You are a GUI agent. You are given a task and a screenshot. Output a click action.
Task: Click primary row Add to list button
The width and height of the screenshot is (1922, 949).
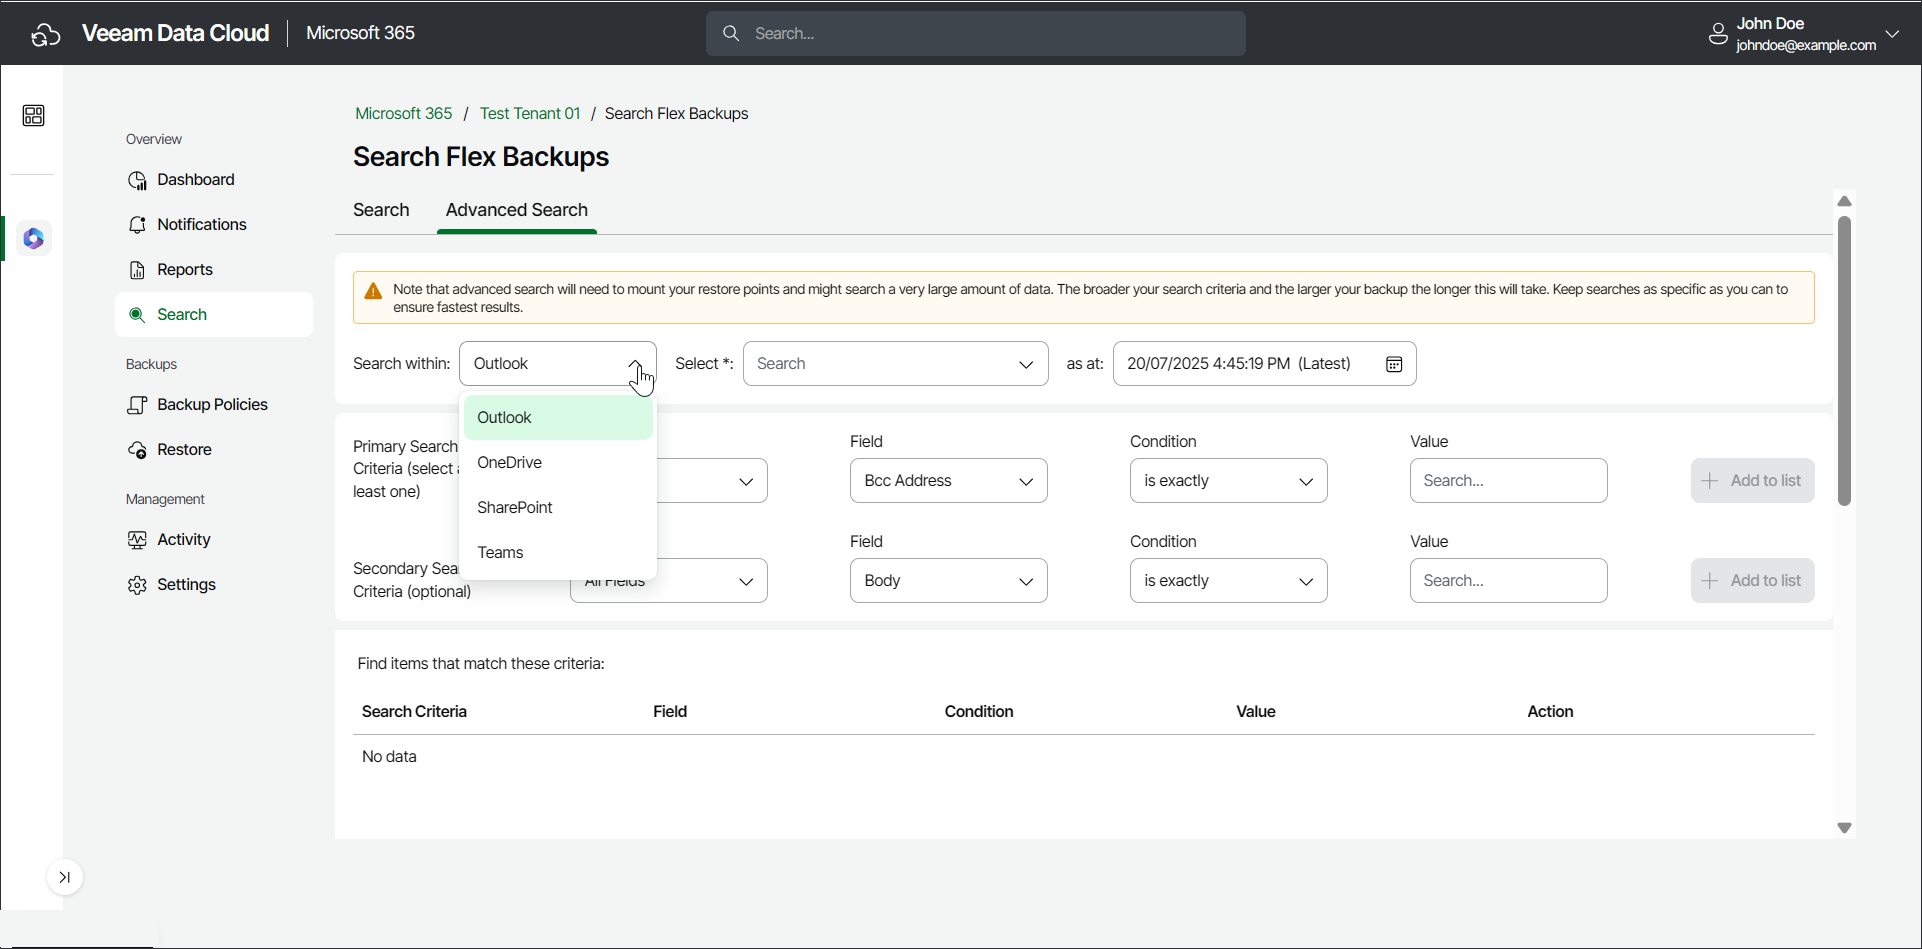1752,481
